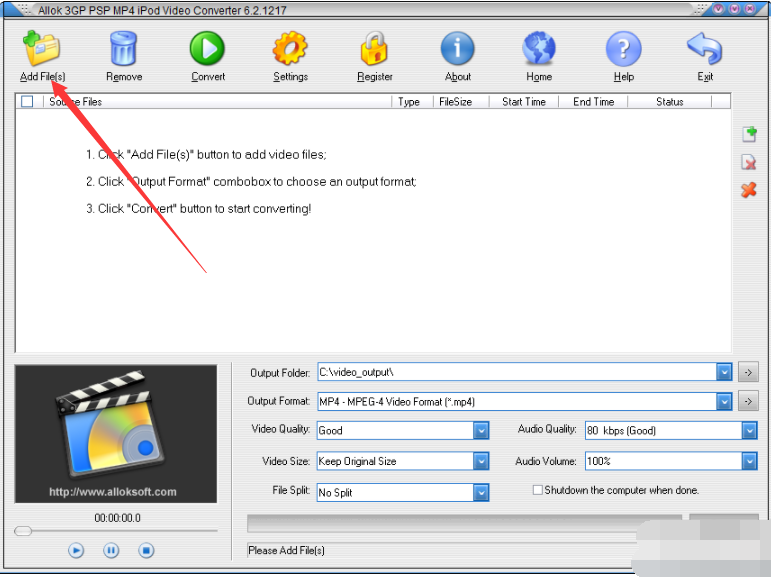Click the http://www.alloksoft.com link
Viewport: 771px width, 577px height.
(x=113, y=491)
